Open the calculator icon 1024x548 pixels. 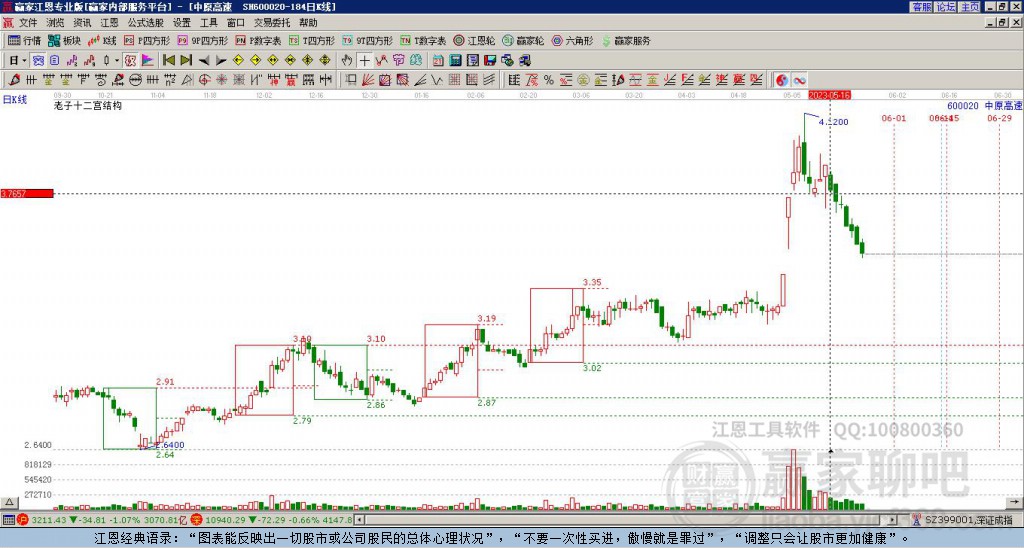pyautogui.click(x=455, y=60)
